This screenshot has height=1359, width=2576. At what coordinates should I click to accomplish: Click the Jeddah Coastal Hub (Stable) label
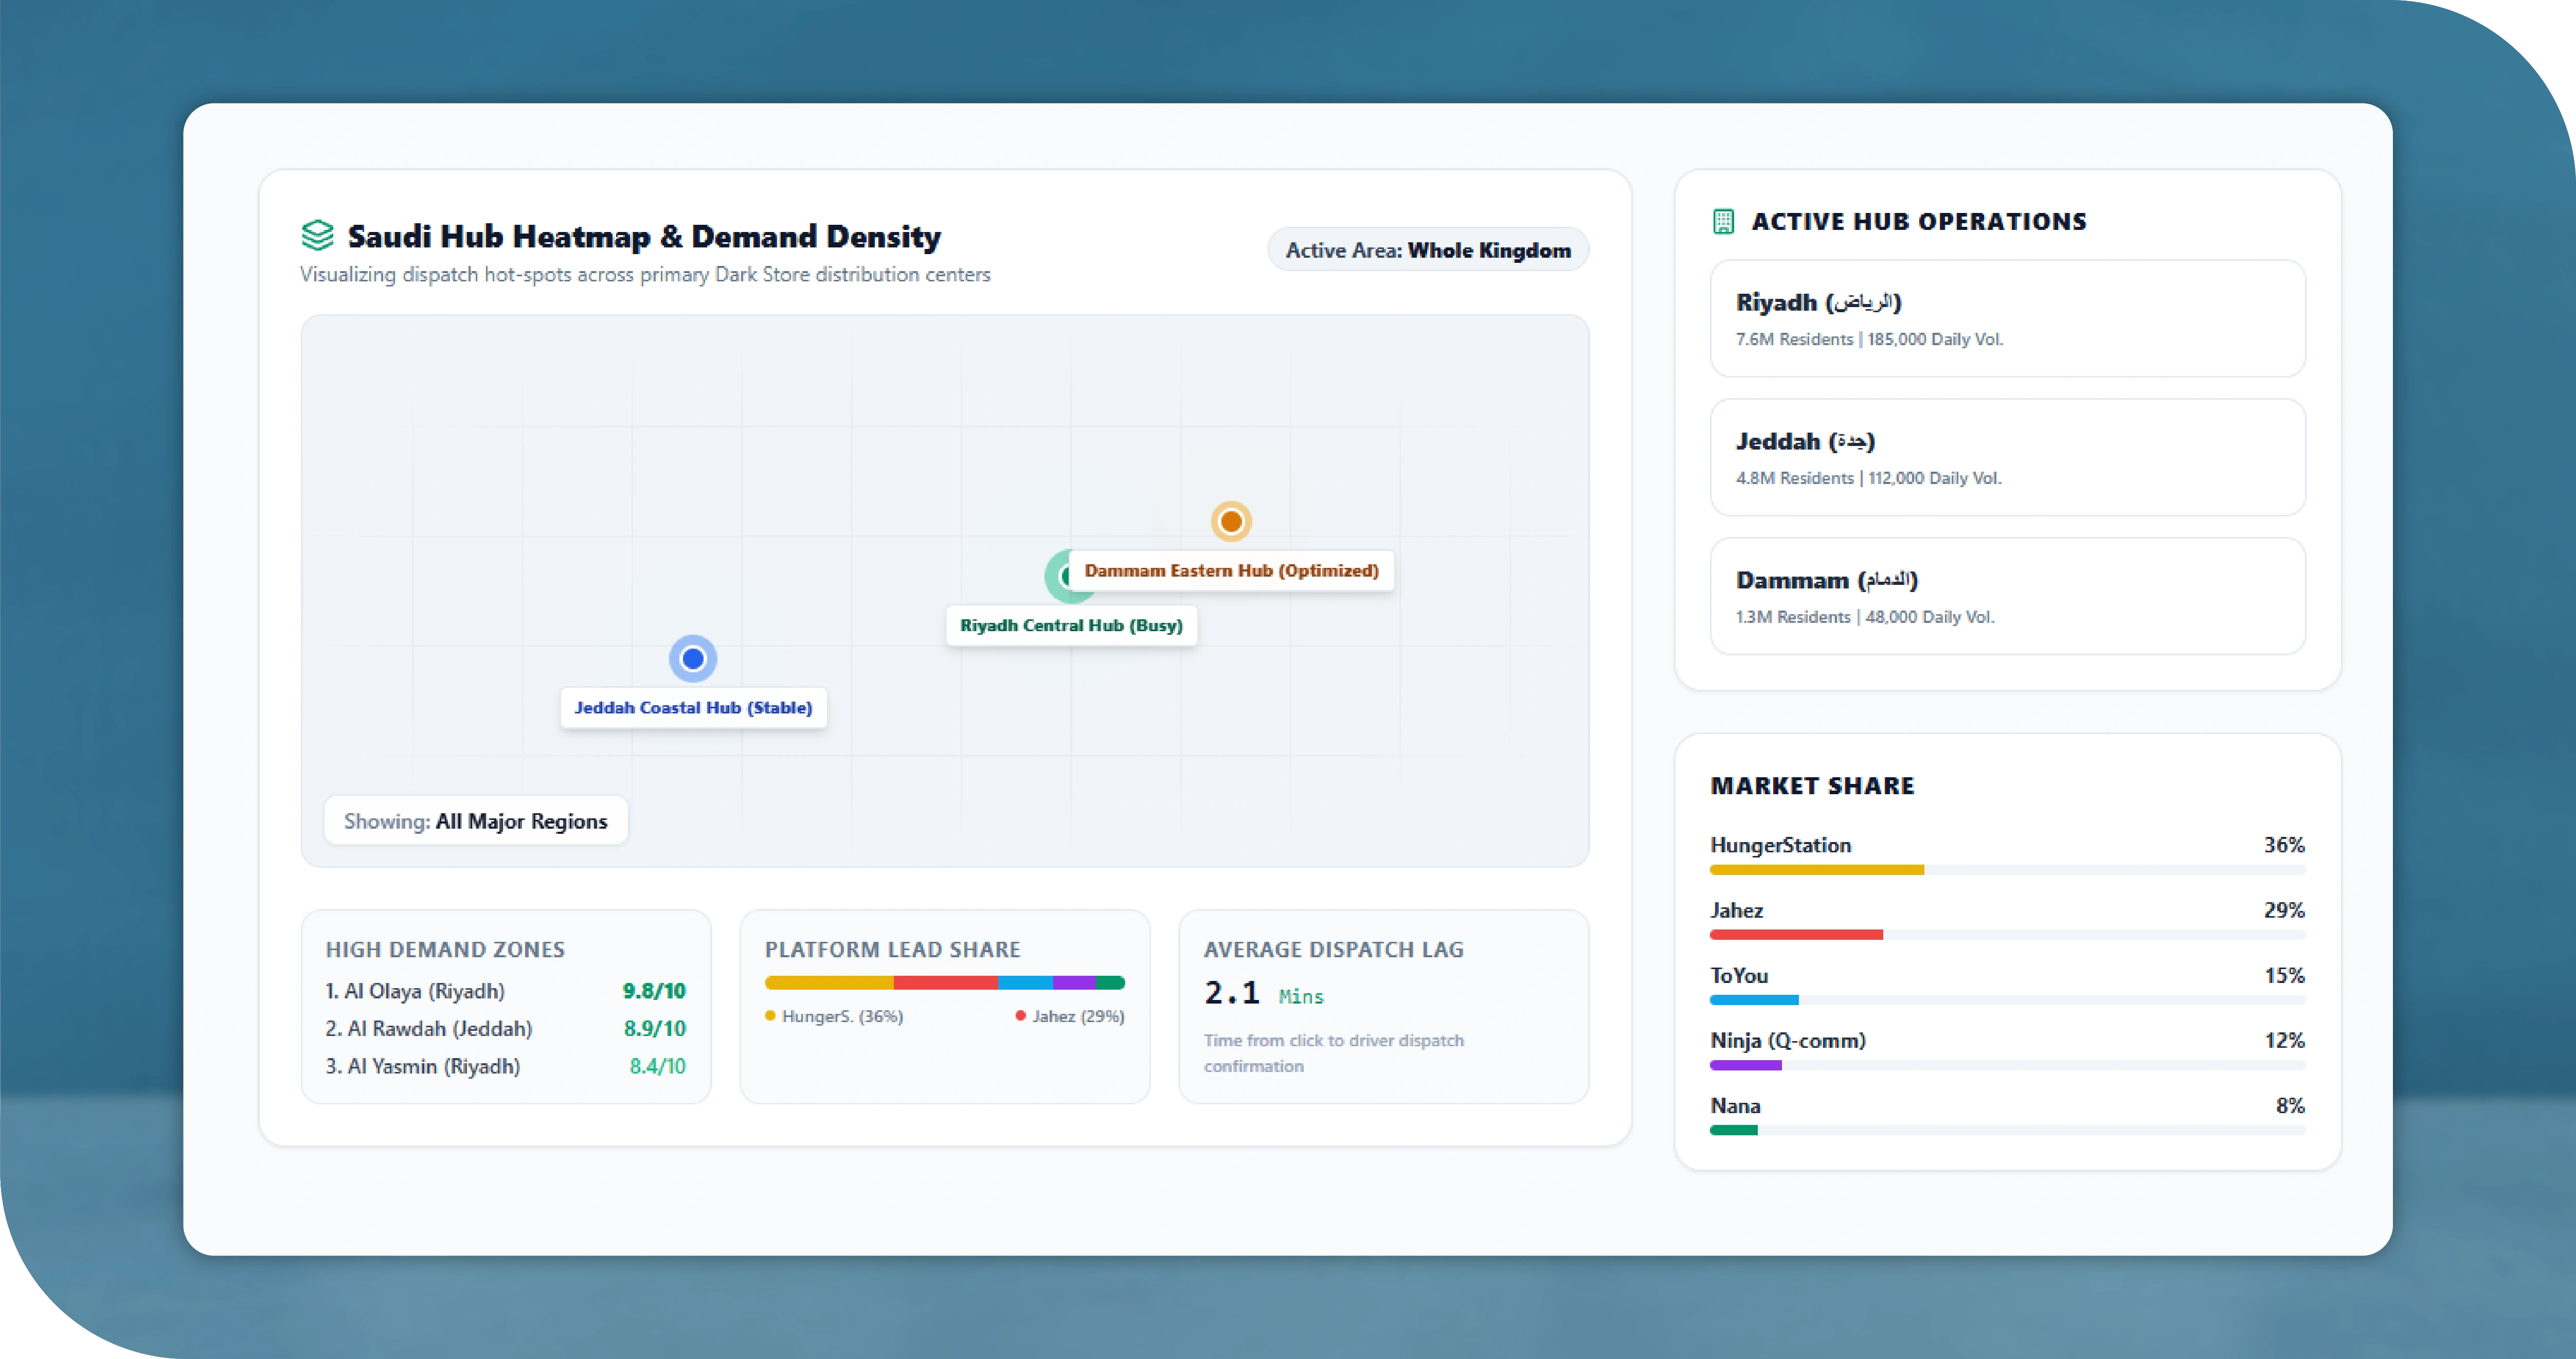point(693,707)
